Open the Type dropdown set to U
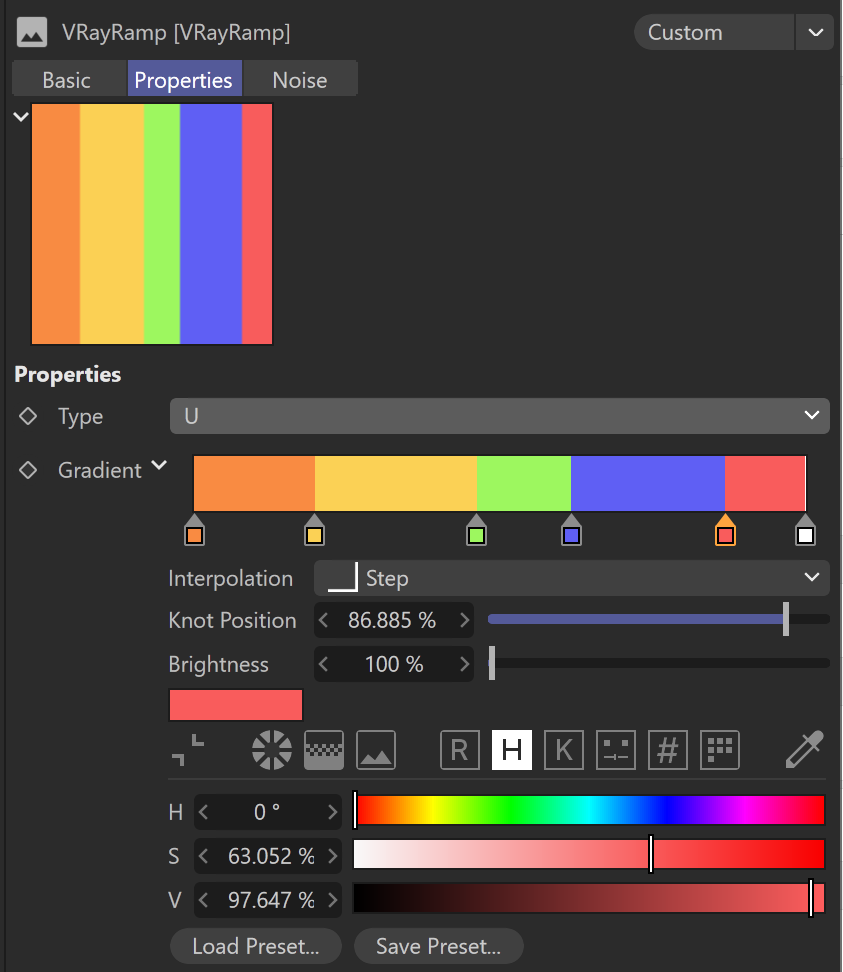Image resolution: width=843 pixels, height=972 pixels. (500, 416)
